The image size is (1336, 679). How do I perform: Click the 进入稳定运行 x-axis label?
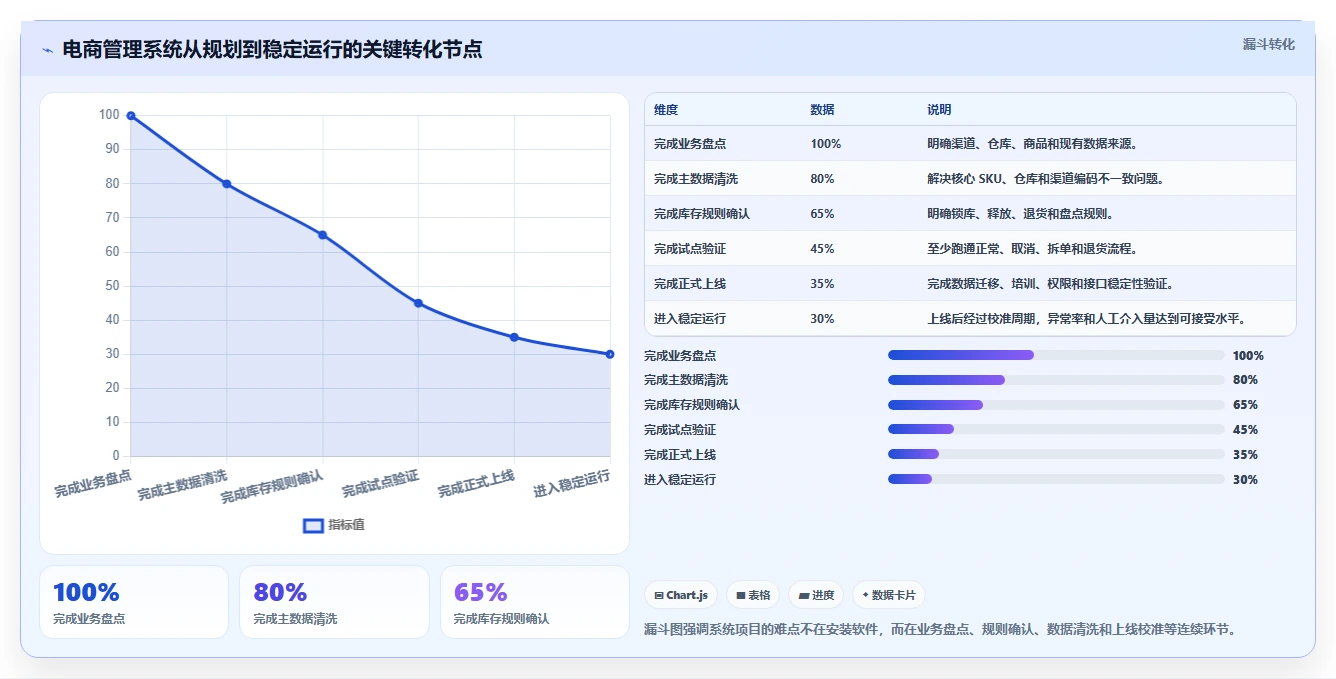(572, 483)
